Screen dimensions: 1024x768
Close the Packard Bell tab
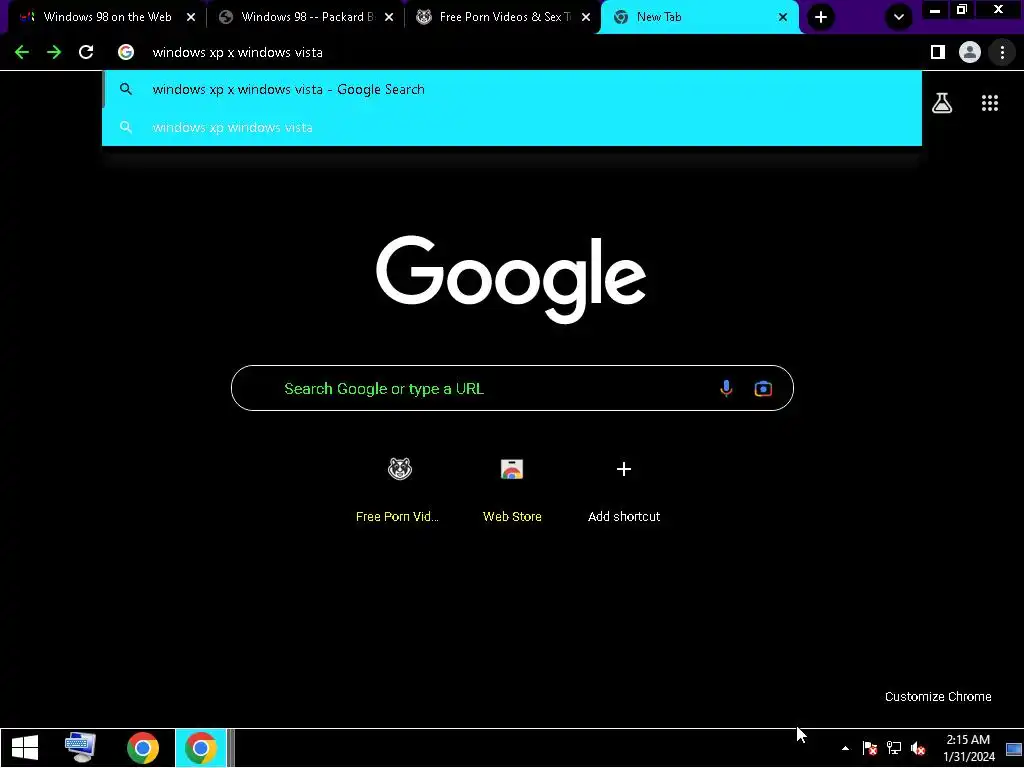389,18
